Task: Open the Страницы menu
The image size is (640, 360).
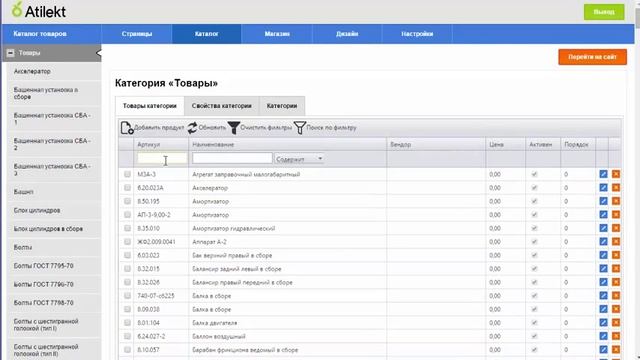Action: pos(137,34)
